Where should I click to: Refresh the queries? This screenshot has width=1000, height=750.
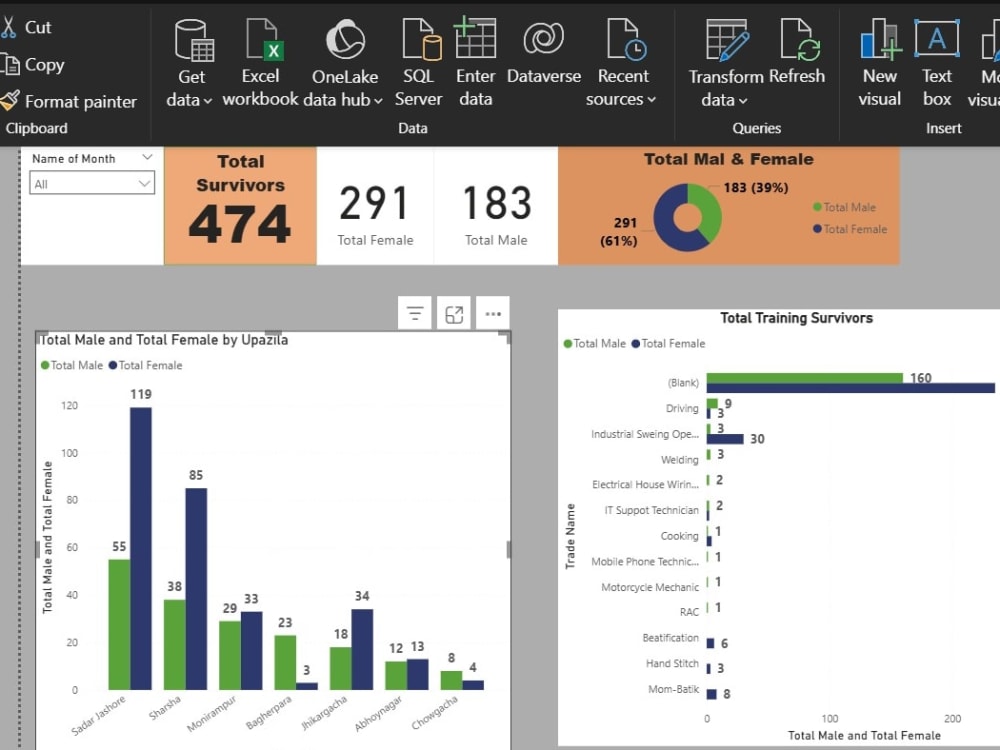coord(797,53)
